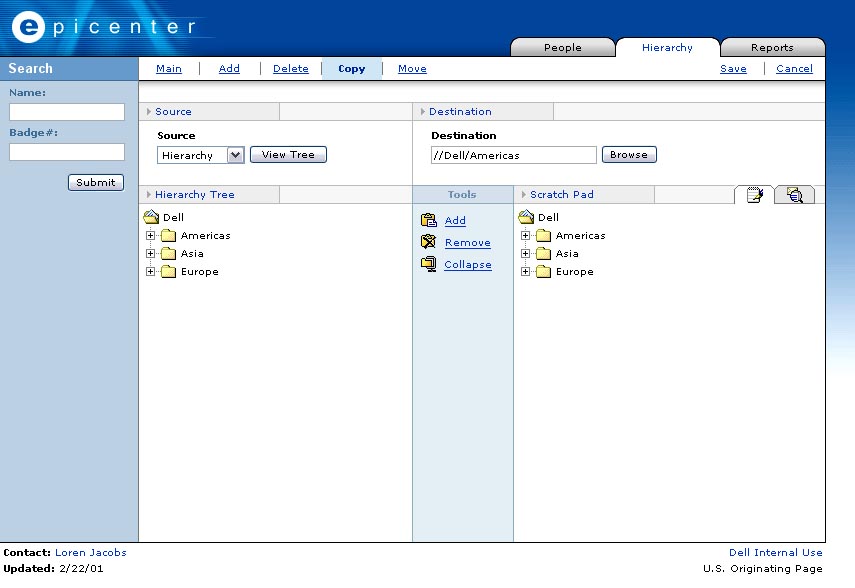
Task: Expand Asia node in Hierarchy Tree
Action: 150,254
